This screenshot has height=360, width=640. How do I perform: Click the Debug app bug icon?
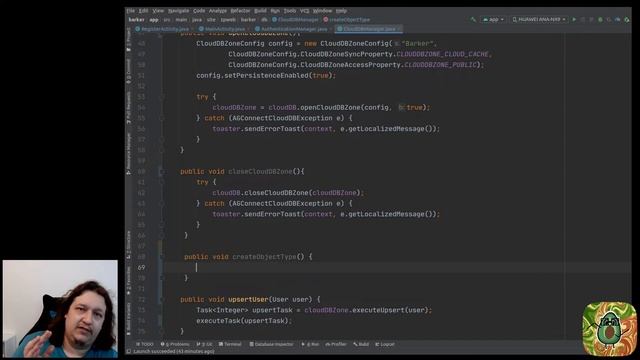tap(600, 20)
